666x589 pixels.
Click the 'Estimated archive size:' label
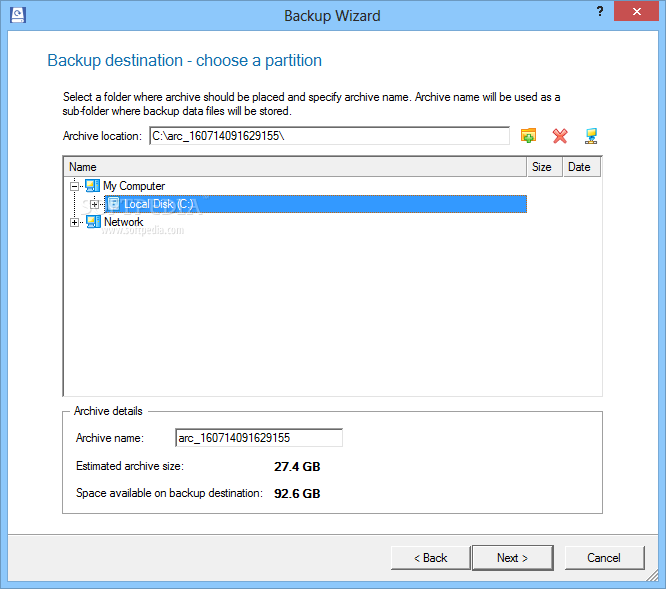click(x=130, y=466)
